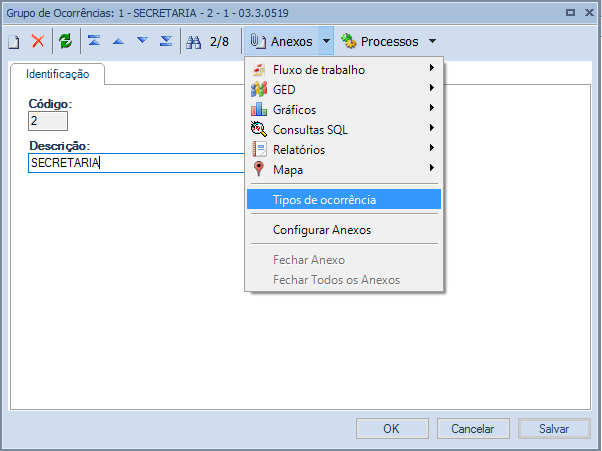Collapse the Anexos dropdown arrow
Screen dimensions: 602x451
tap(326, 41)
